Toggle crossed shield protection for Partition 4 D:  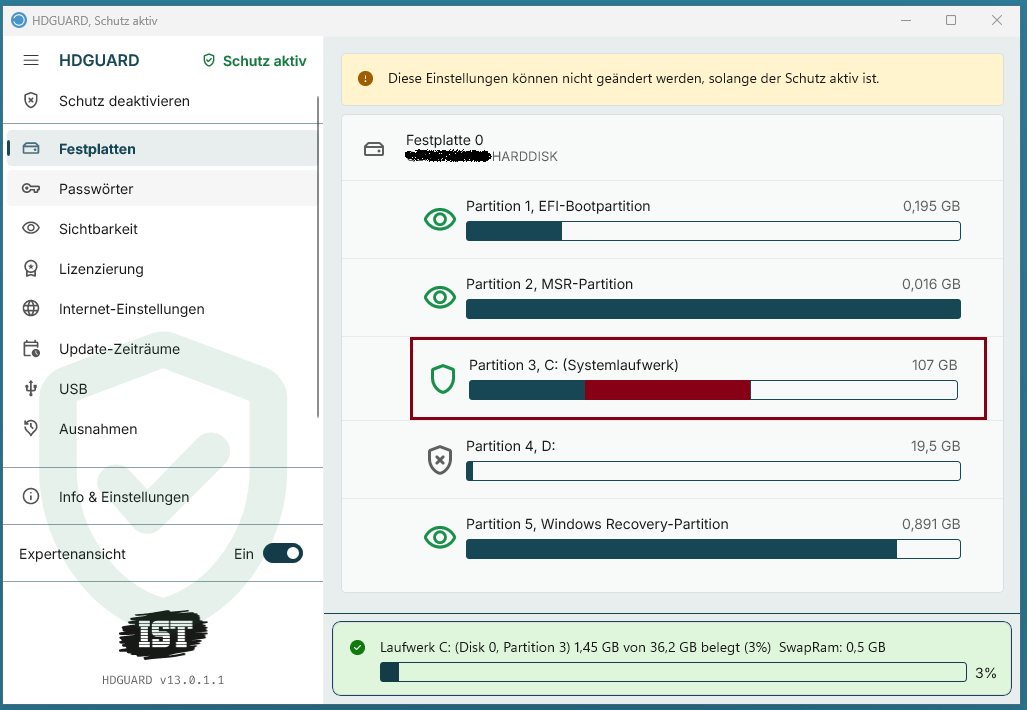(440, 460)
